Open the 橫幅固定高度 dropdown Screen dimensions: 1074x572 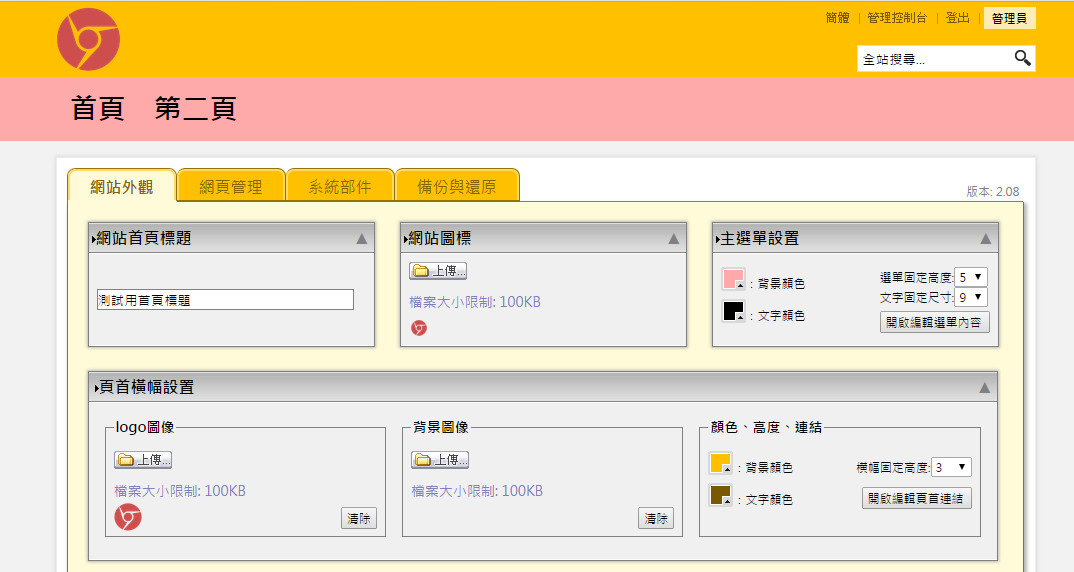951,467
